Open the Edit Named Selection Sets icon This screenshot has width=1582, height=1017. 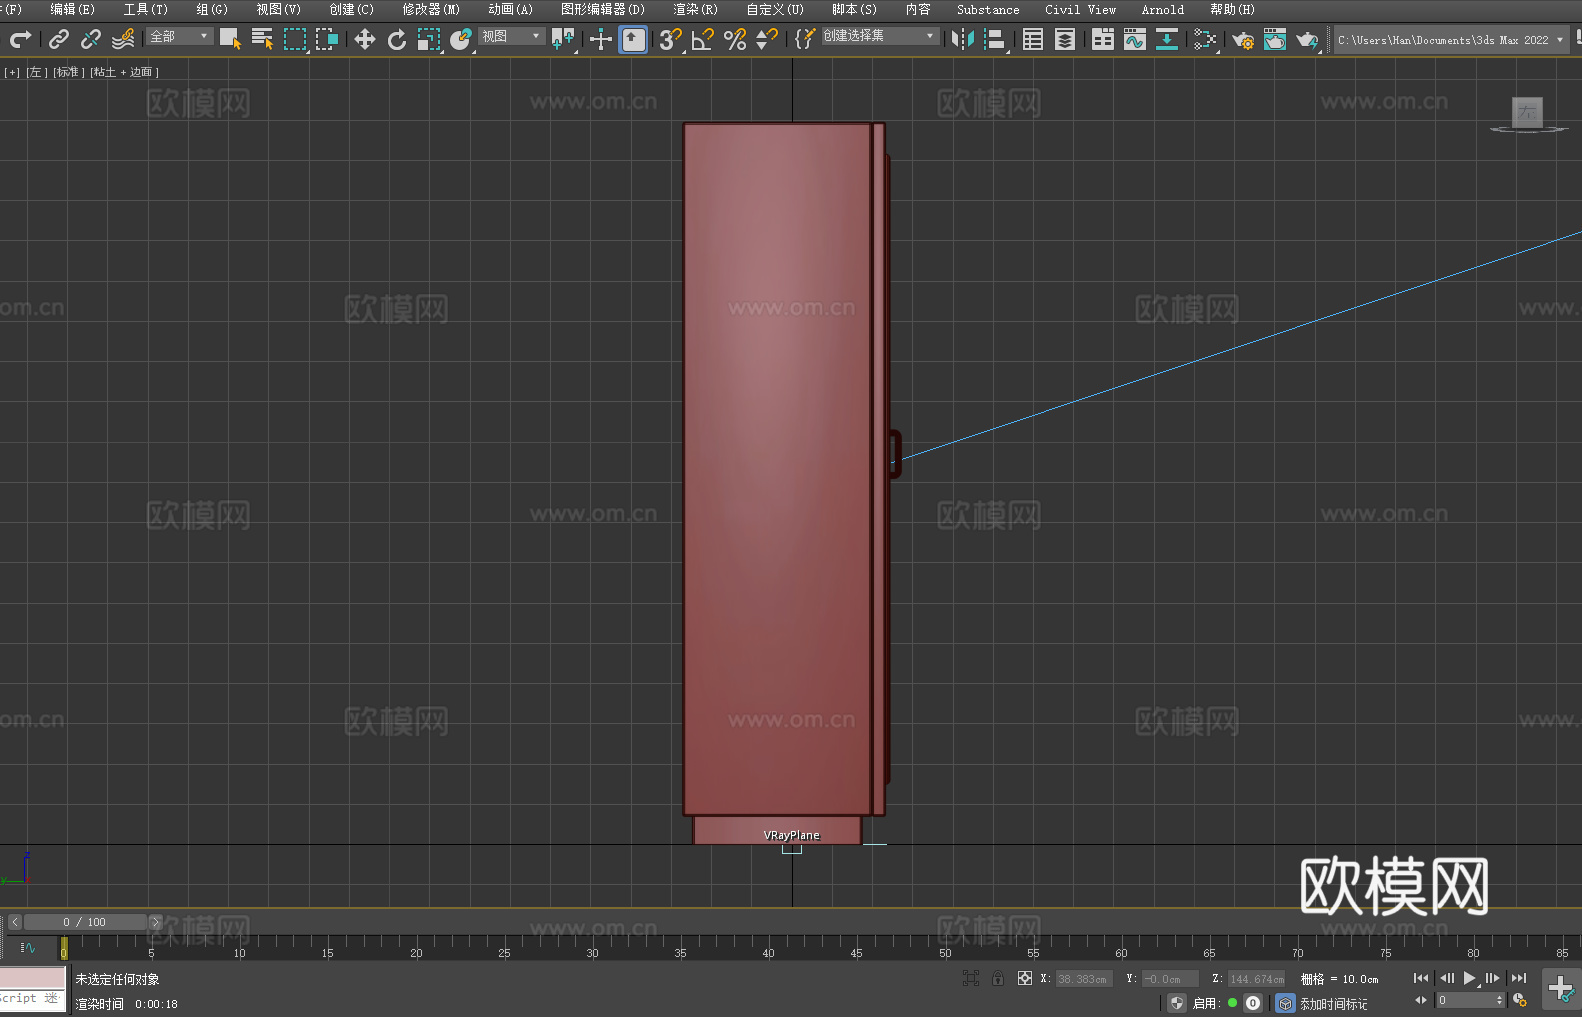point(805,39)
